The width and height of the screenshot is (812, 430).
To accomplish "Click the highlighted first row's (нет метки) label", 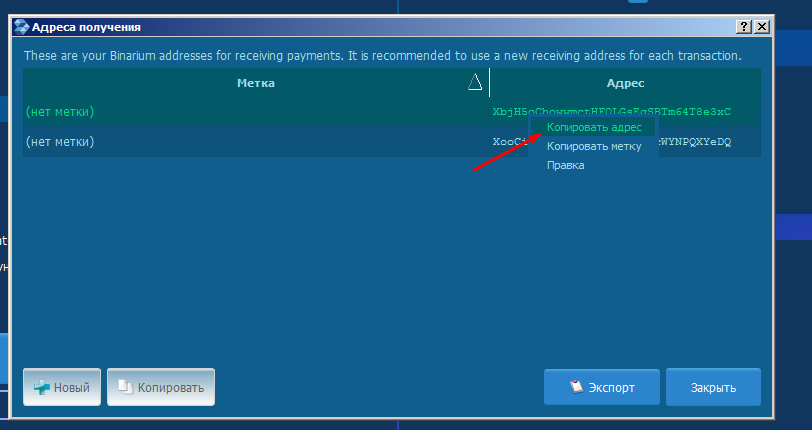I will 60,111.
